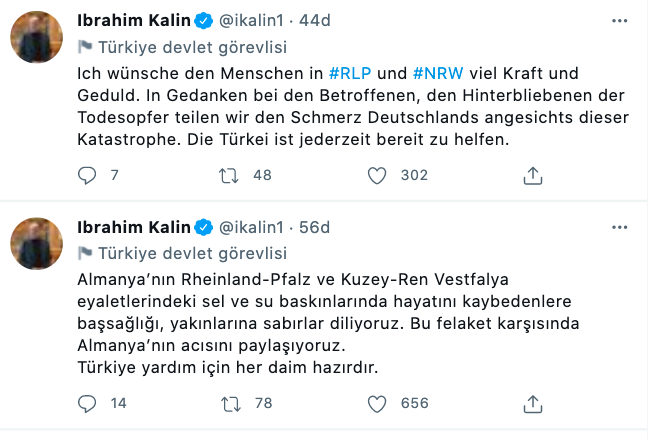Click first tweet's profile avatar
Viewport: 648px width, 440px height.
(x=37, y=37)
